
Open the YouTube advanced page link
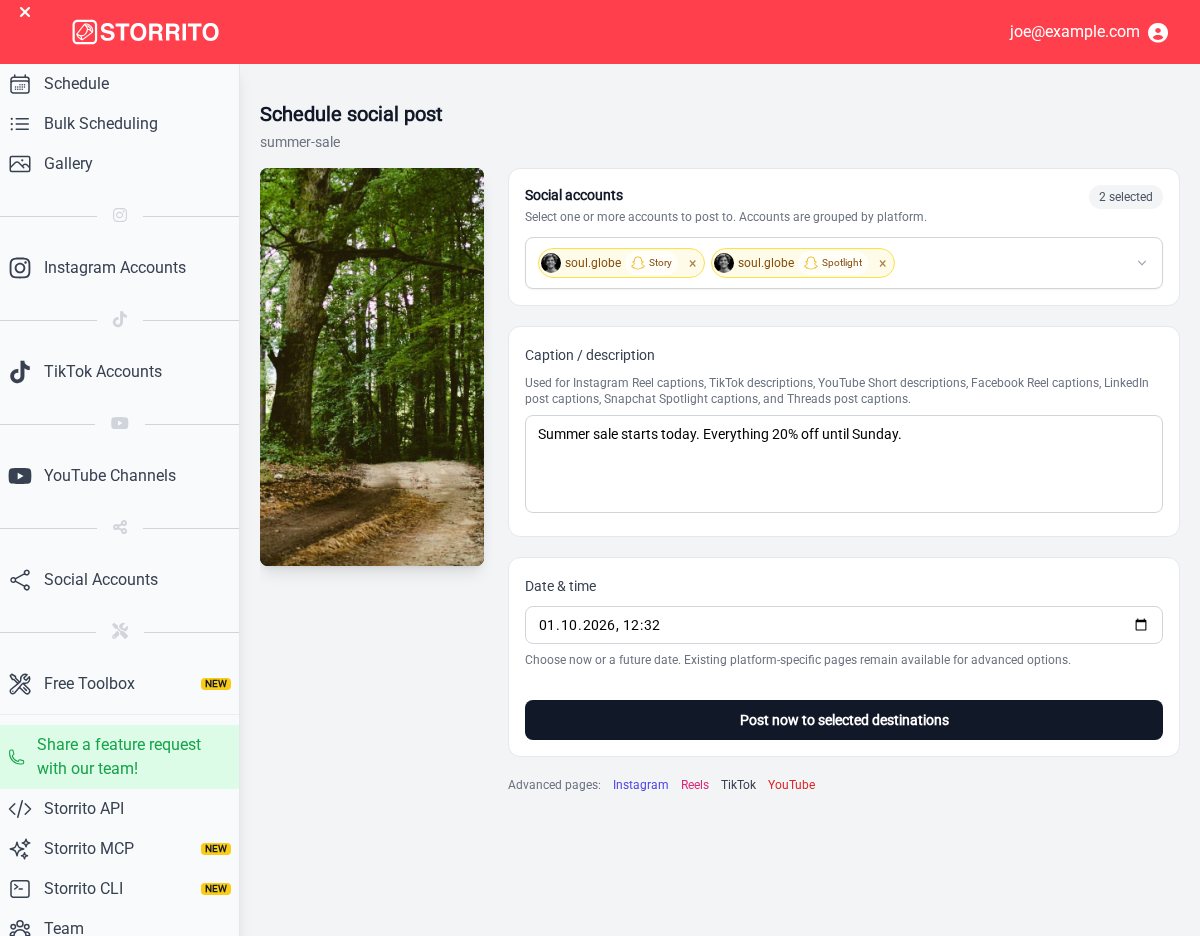point(791,785)
